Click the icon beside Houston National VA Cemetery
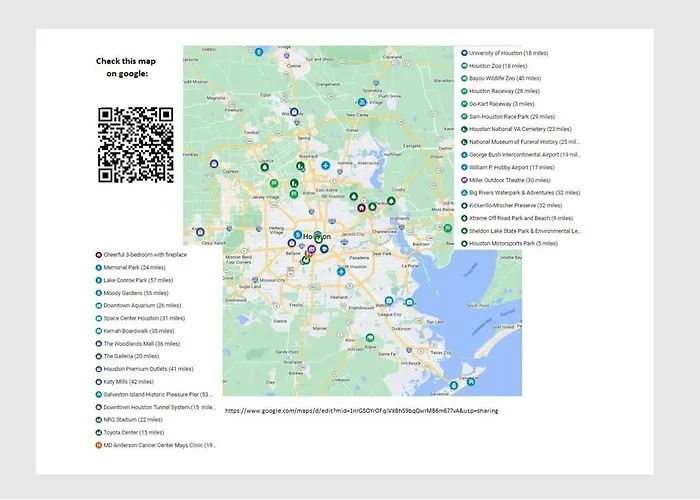 464,129
